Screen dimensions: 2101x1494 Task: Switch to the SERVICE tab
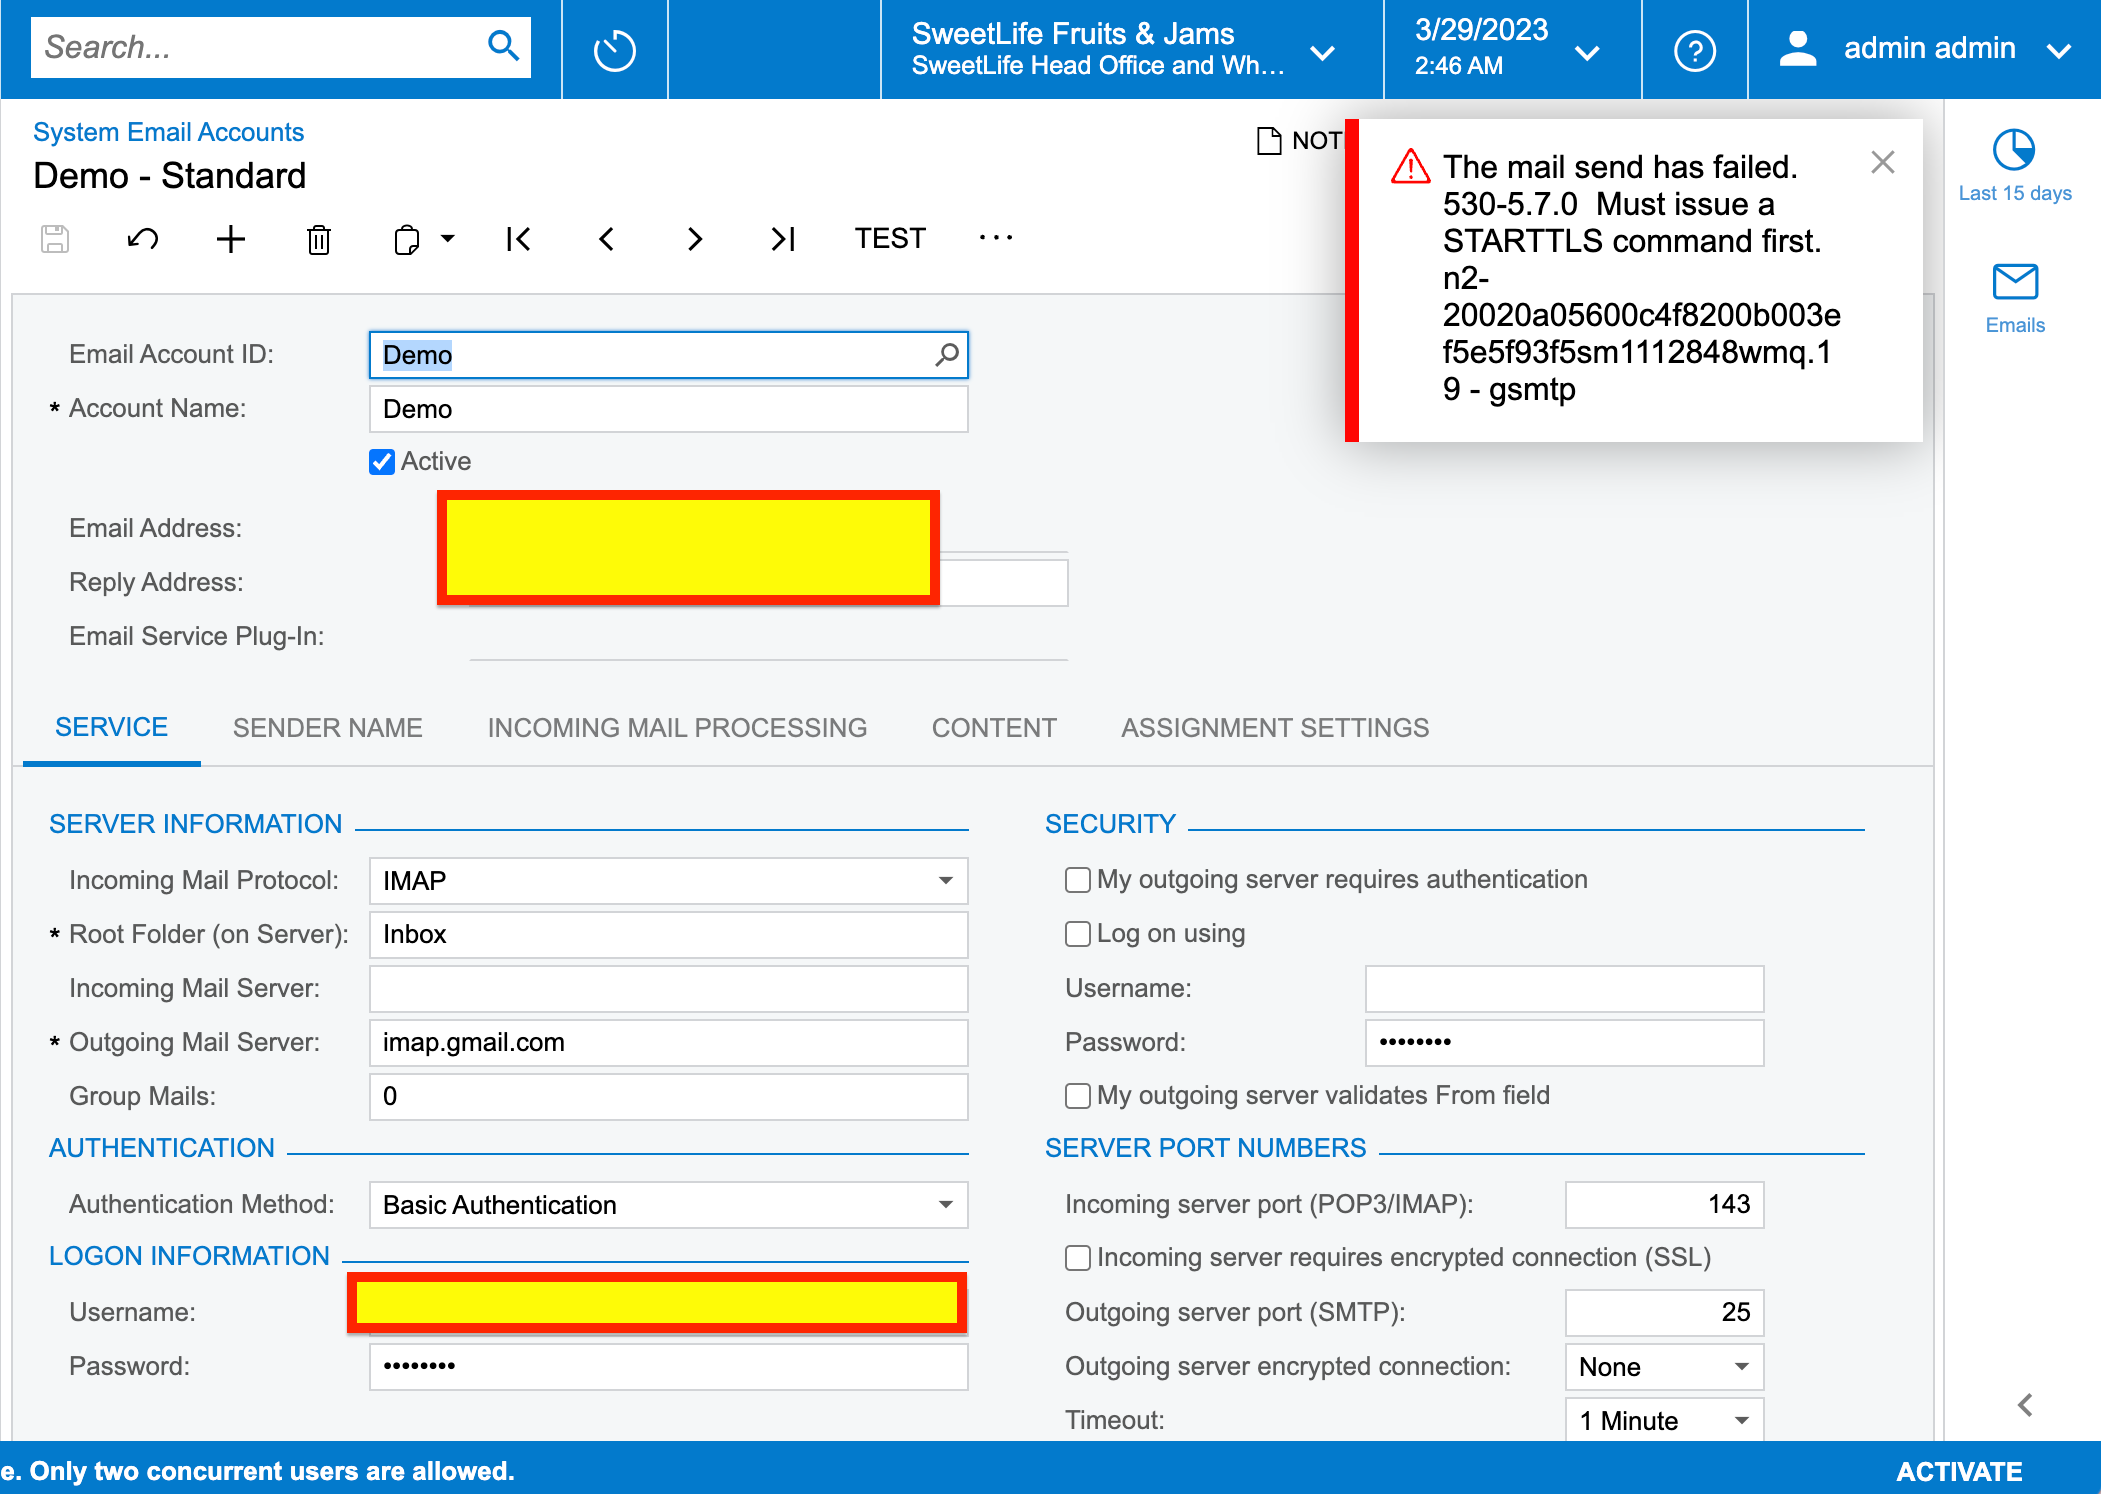click(x=111, y=727)
